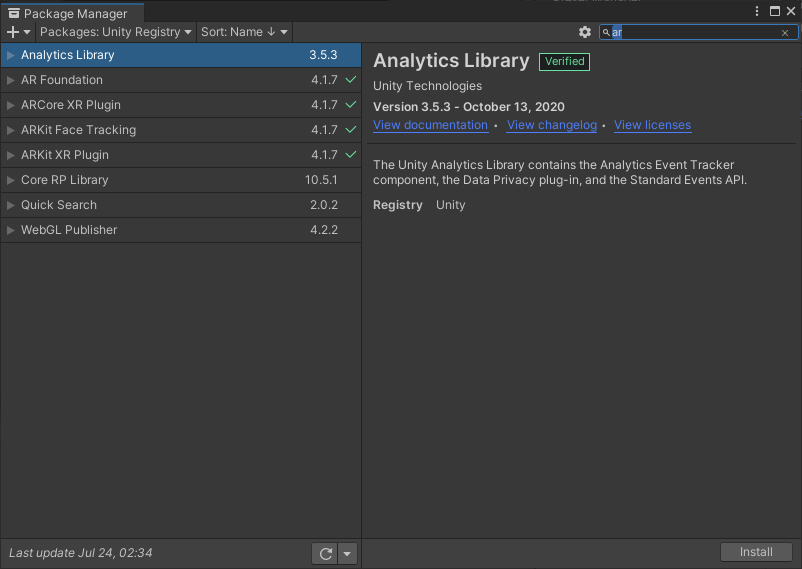Viewport: 802px width, 569px height.
Task: Expand the Core RP Library arrow
Action: pos(11,180)
